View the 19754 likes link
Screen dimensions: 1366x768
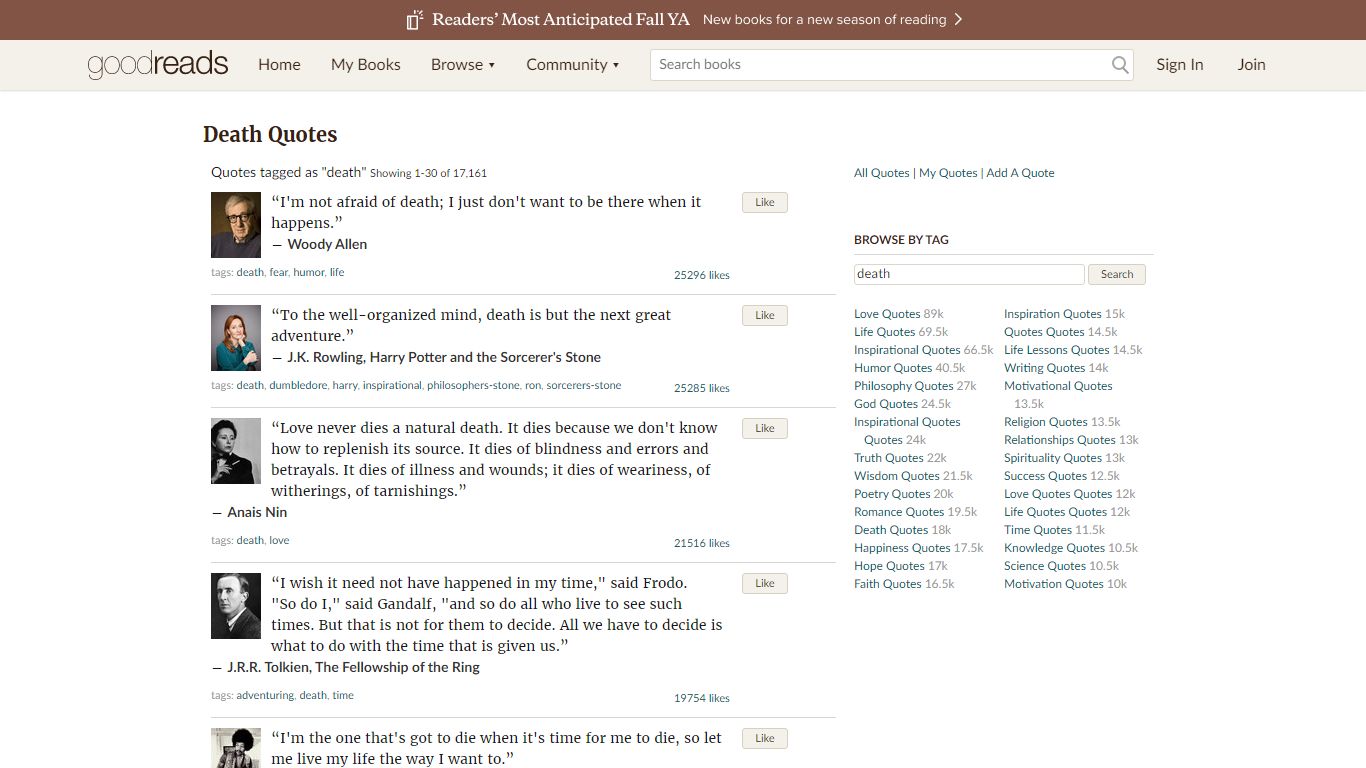(x=702, y=698)
